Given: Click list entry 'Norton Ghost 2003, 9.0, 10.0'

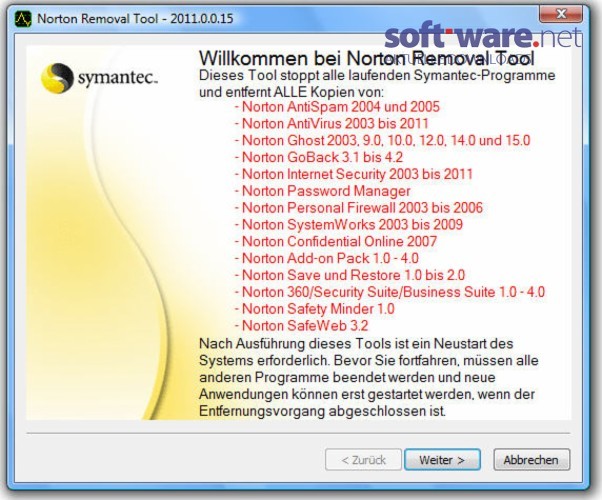Looking at the screenshot, I should pos(325,141).
